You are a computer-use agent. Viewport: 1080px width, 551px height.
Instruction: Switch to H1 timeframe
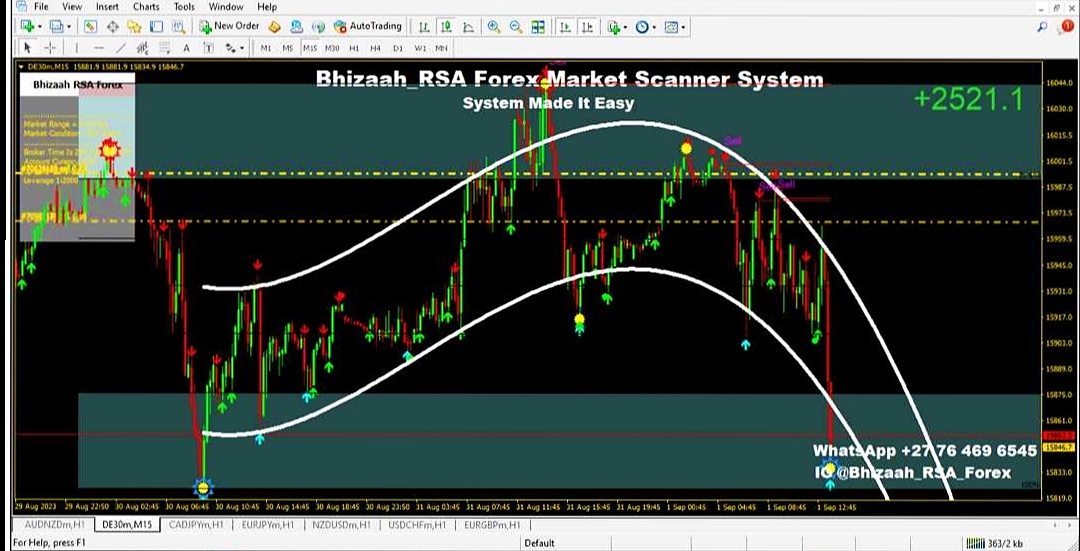354,48
